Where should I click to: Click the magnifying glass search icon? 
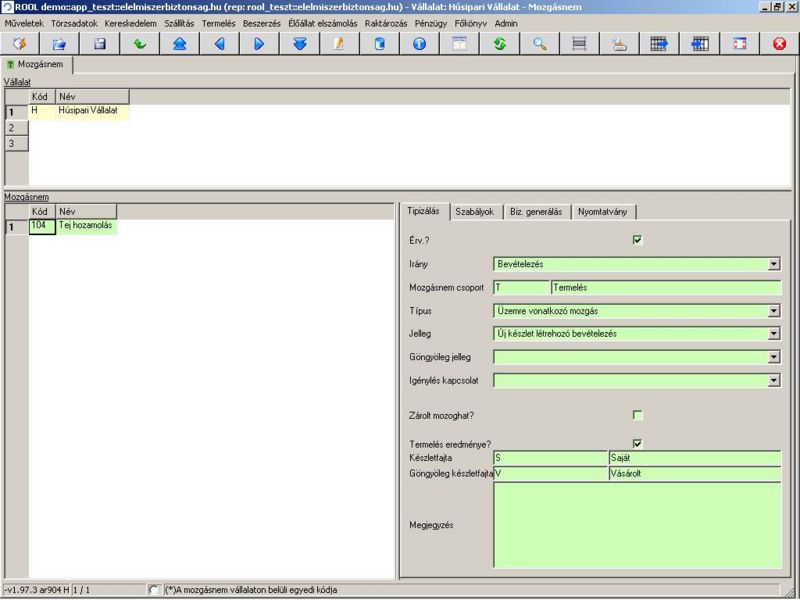point(539,44)
